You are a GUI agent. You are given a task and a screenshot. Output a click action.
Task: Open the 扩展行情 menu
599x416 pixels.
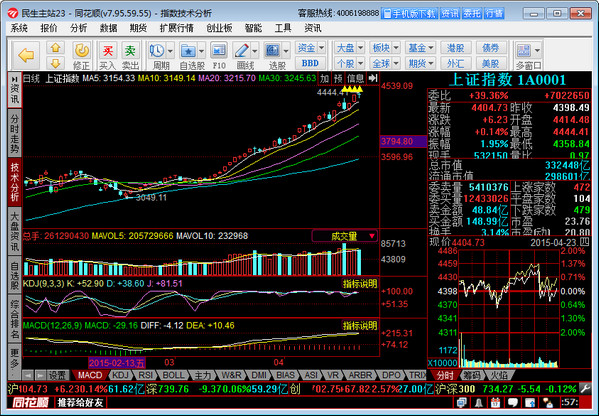(x=176, y=28)
